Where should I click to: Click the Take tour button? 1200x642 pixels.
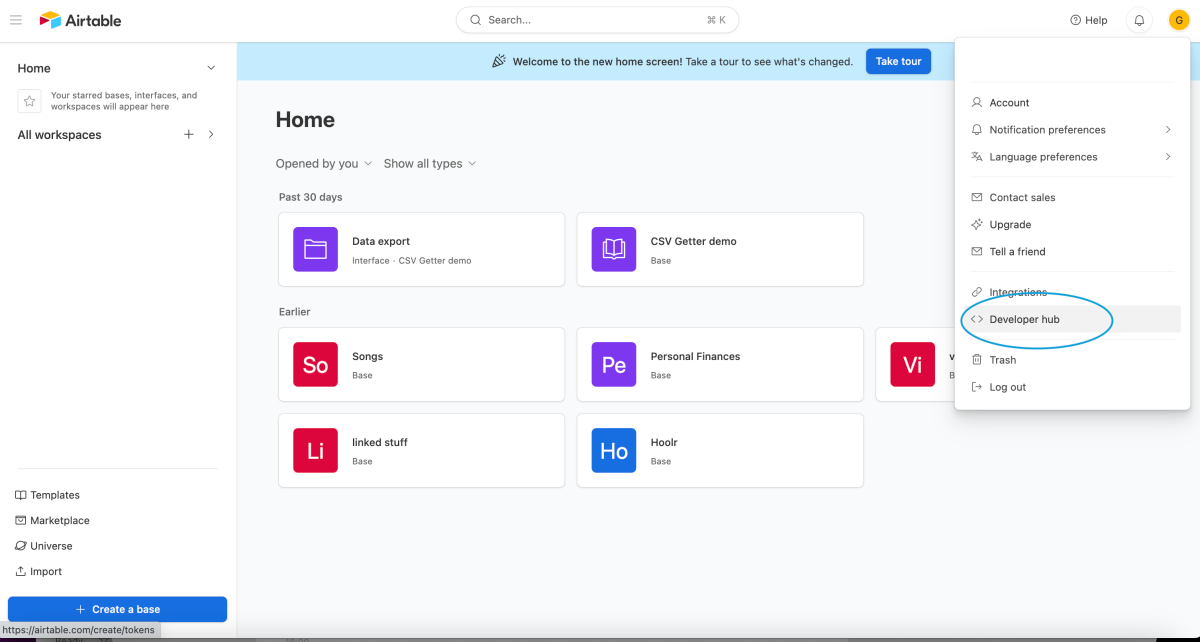tap(897, 61)
